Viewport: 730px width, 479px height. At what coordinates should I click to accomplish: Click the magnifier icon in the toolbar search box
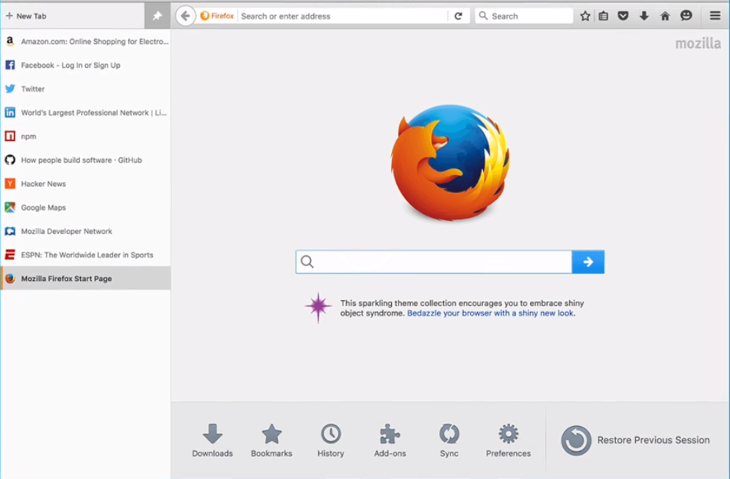click(x=483, y=16)
